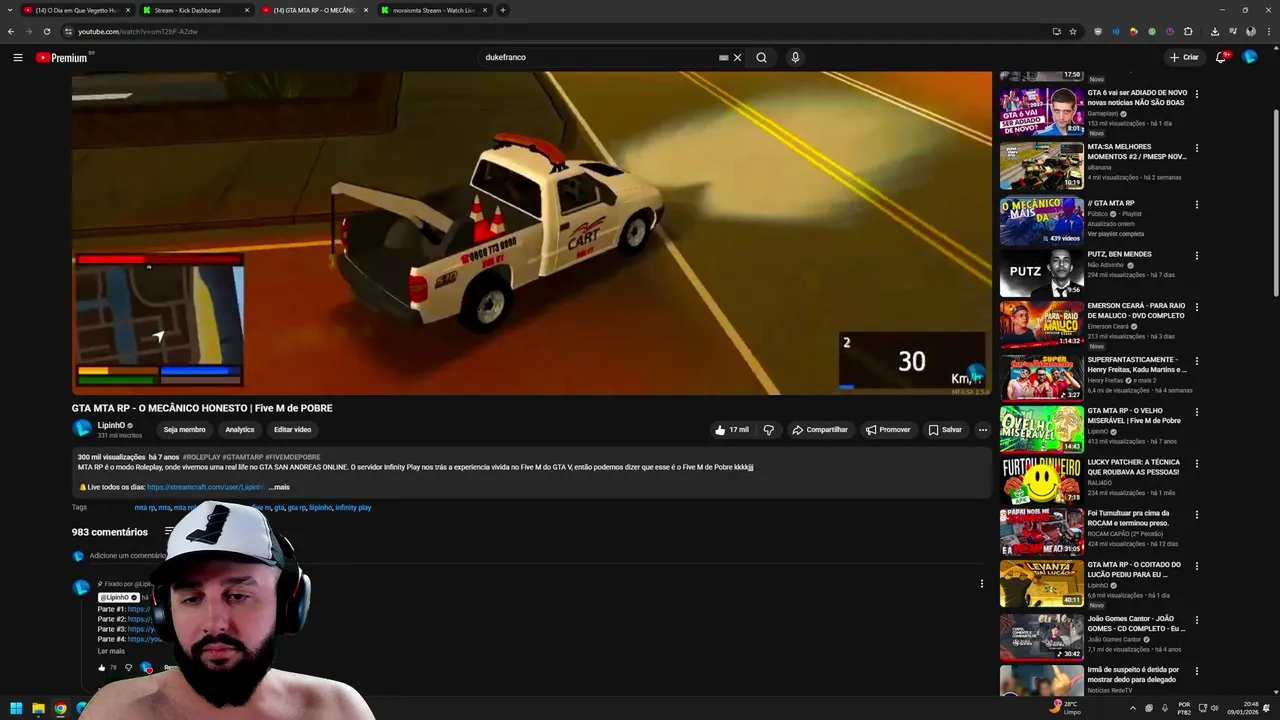This screenshot has width=1280, height=720.
Task: Expand pinned comment with Ler mais
Action: (x=111, y=651)
